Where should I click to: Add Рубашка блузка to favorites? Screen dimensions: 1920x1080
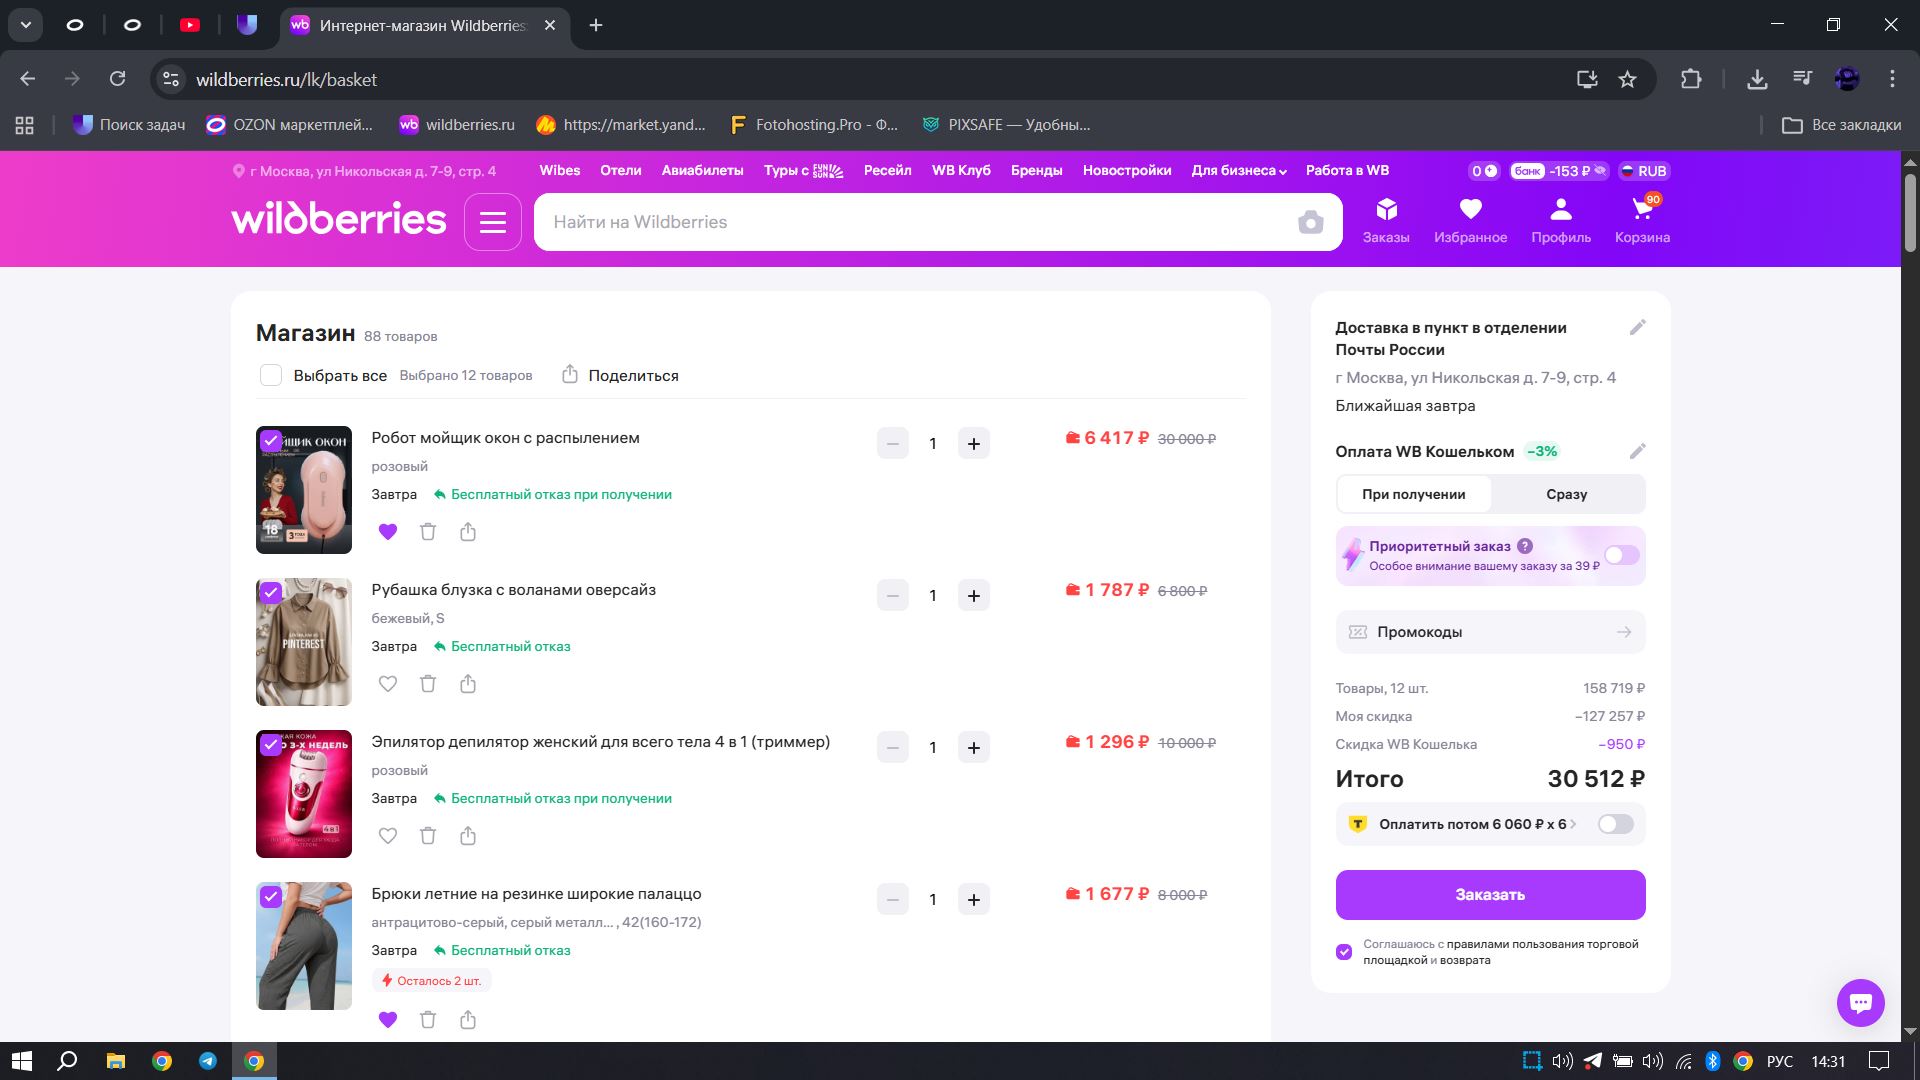[388, 684]
